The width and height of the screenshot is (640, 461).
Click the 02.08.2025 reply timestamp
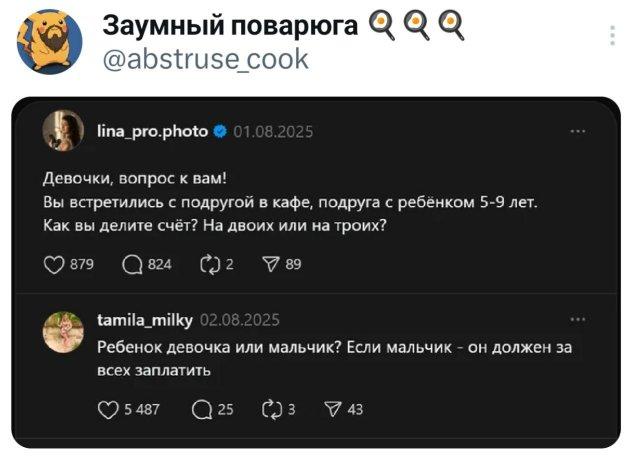pyautogui.click(x=239, y=320)
